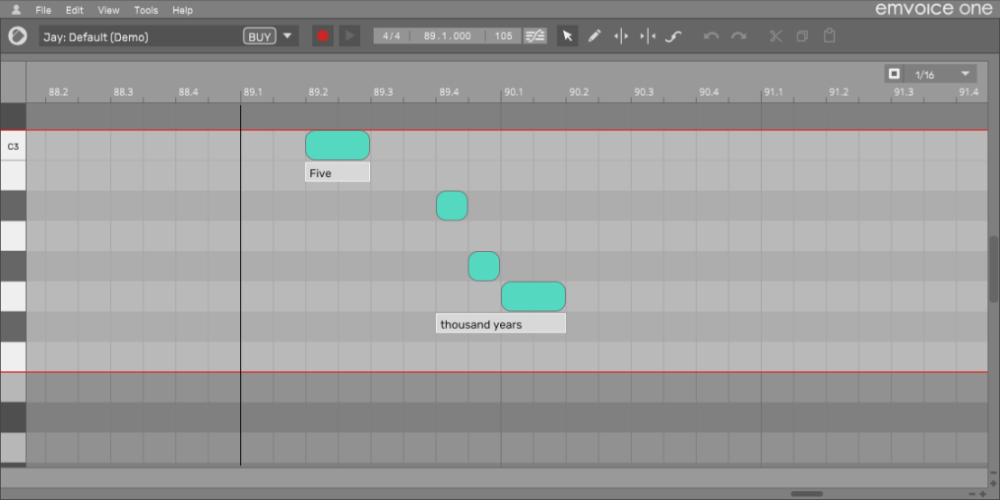Image resolution: width=1000 pixels, height=500 pixels.
Task: Open the View menu
Action: (108, 10)
